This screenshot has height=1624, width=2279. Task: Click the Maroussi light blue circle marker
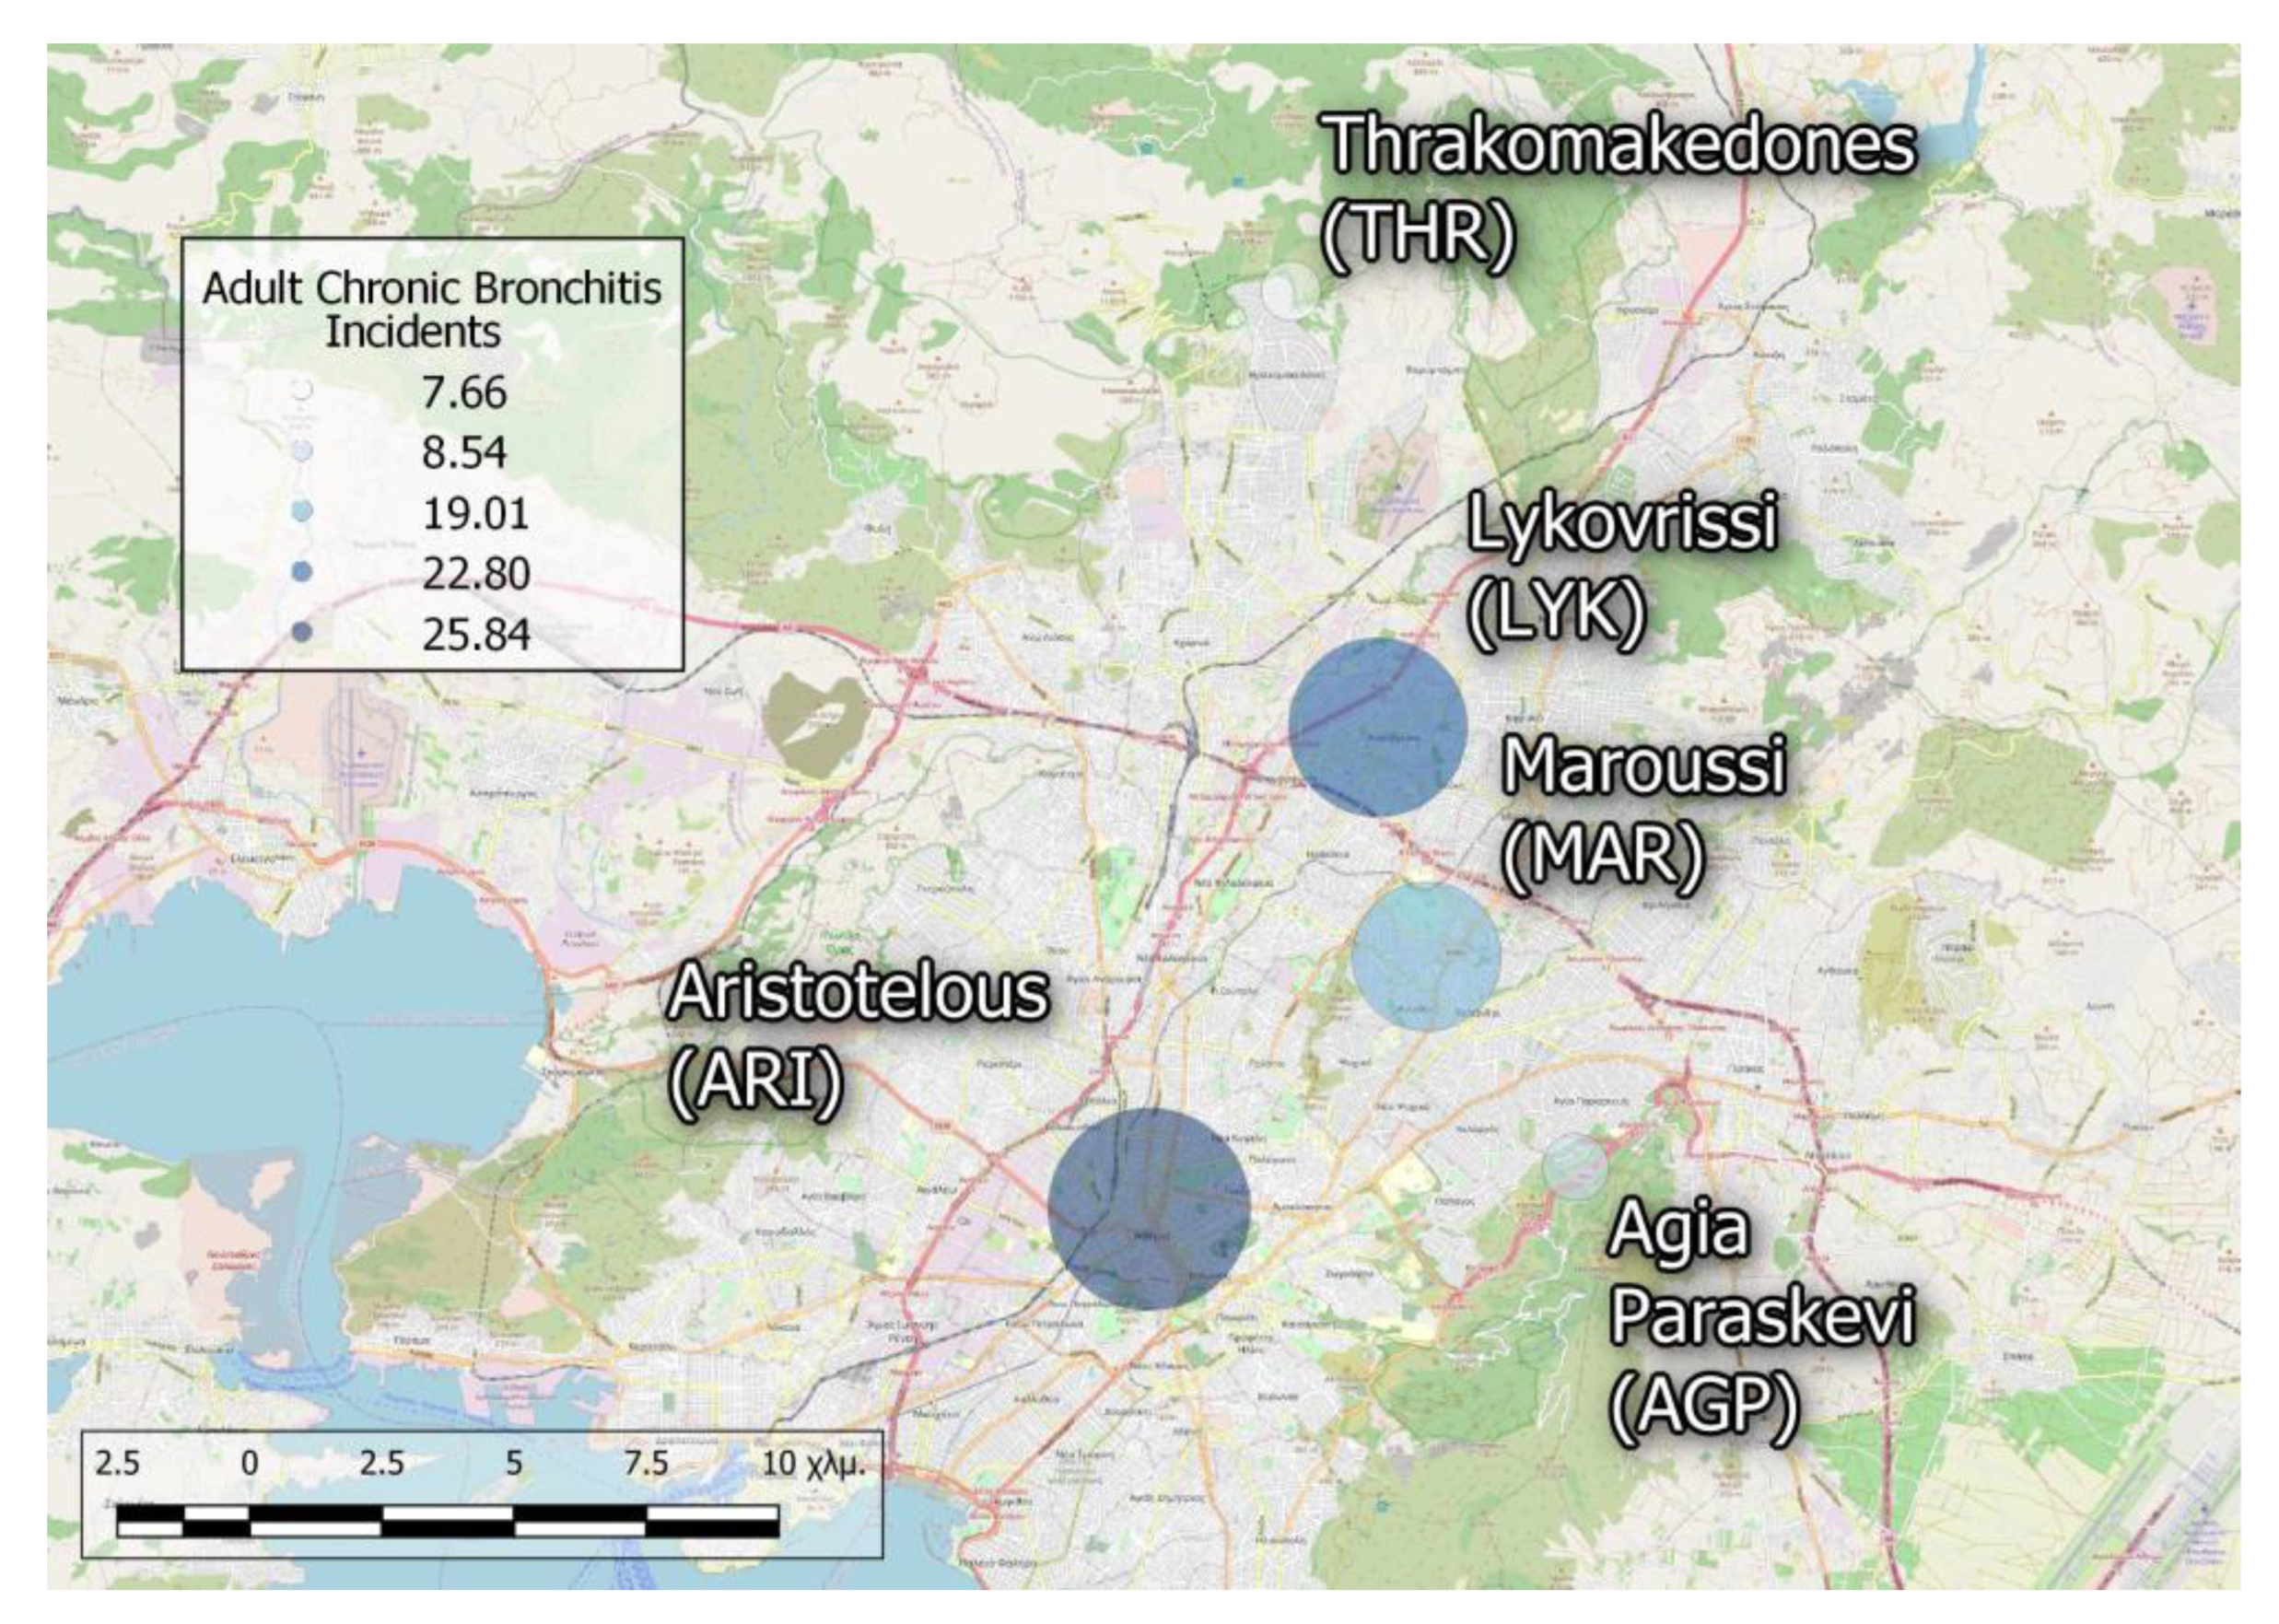[x=1425, y=956]
